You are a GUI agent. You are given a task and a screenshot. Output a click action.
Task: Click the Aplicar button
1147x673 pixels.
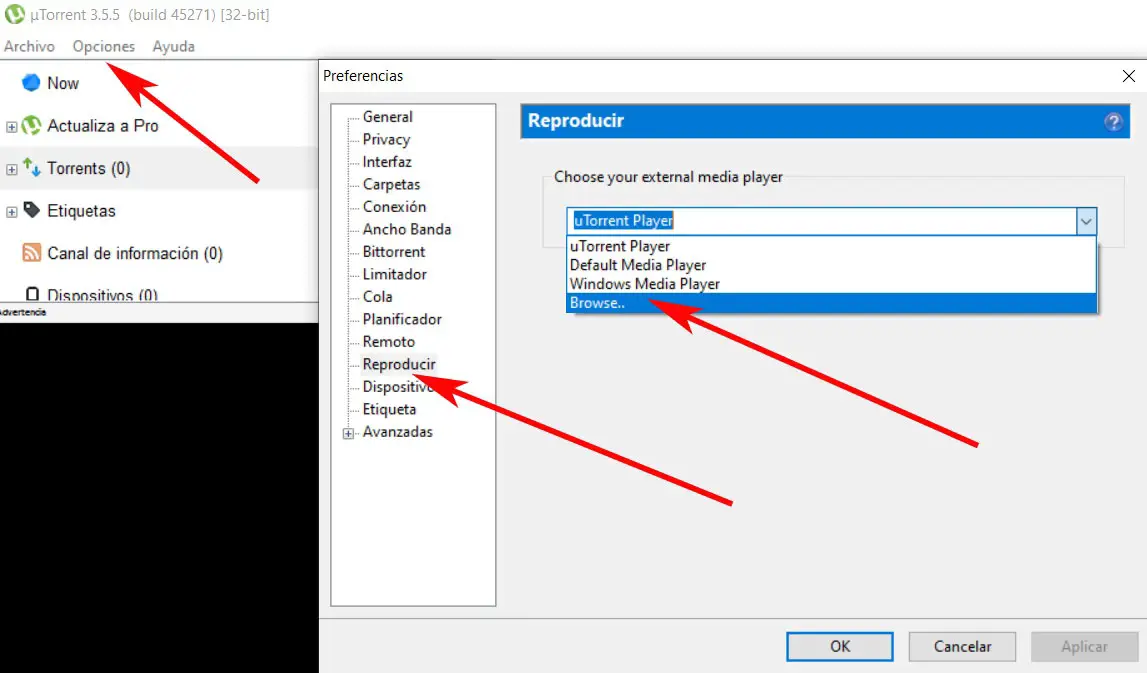(x=1084, y=646)
